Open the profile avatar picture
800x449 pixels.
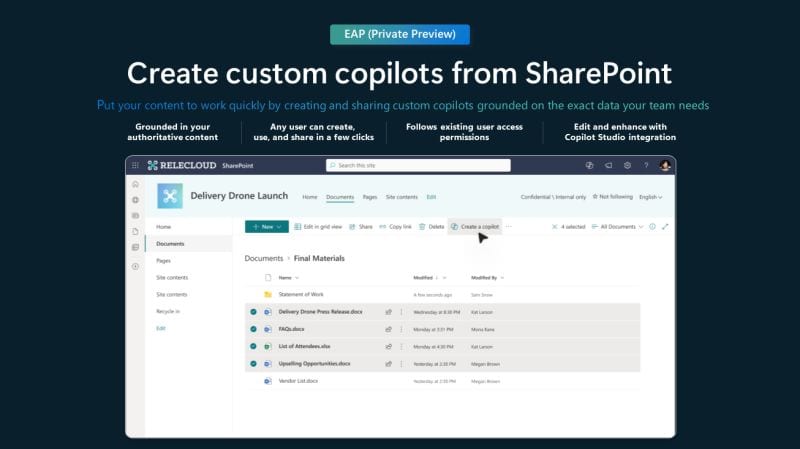point(665,165)
